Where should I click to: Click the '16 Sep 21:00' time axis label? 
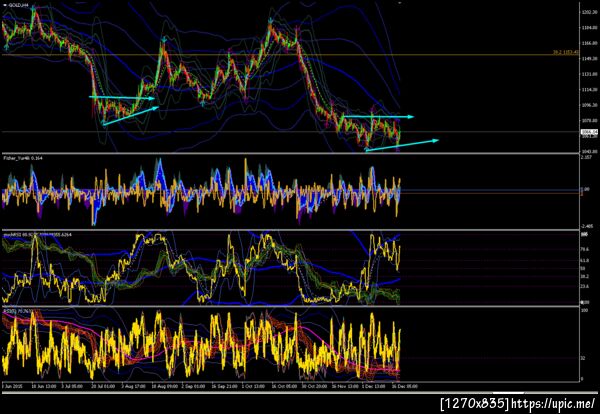223,386
